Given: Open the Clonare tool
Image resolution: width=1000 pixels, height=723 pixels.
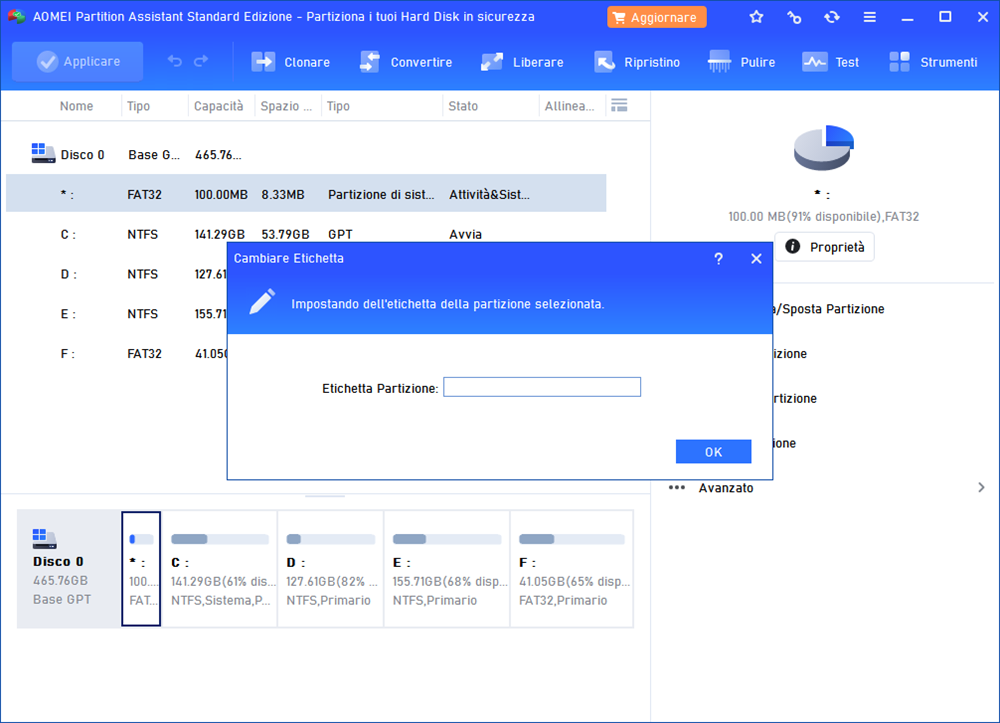Looking at the screenshot, I should coord(291,62).
